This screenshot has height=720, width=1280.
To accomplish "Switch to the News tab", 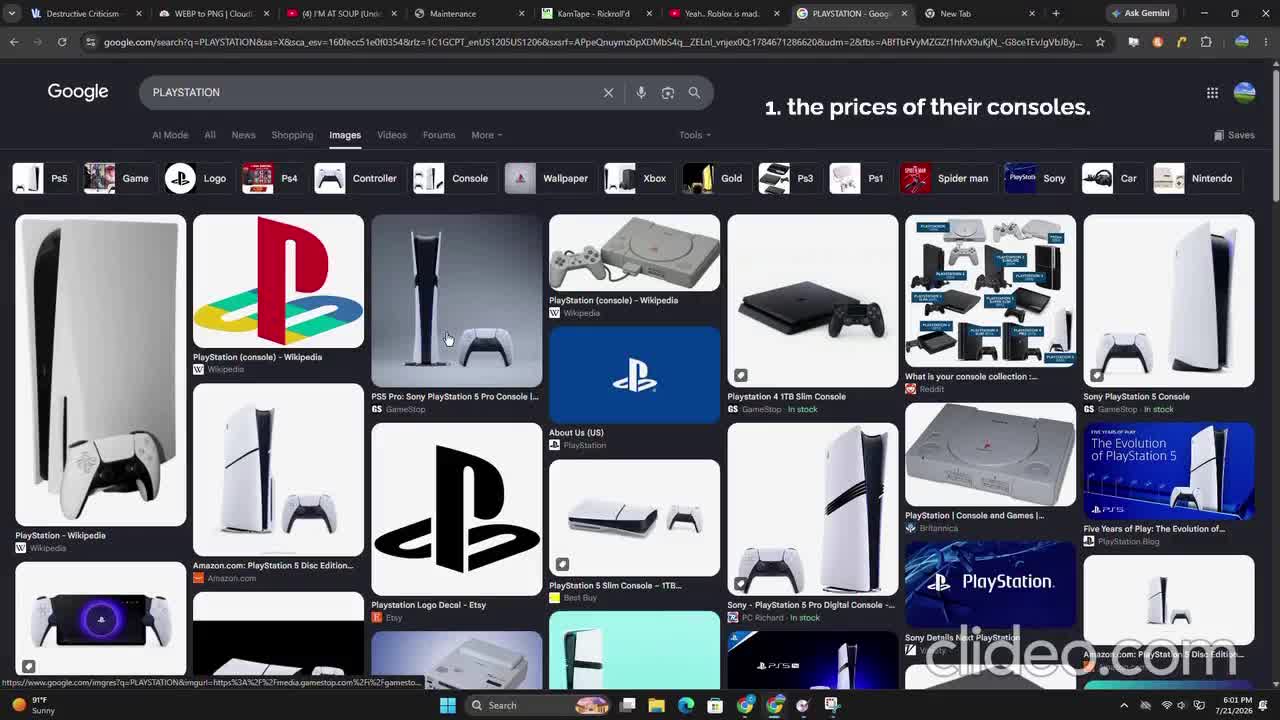I will click(x=243, y=135).
